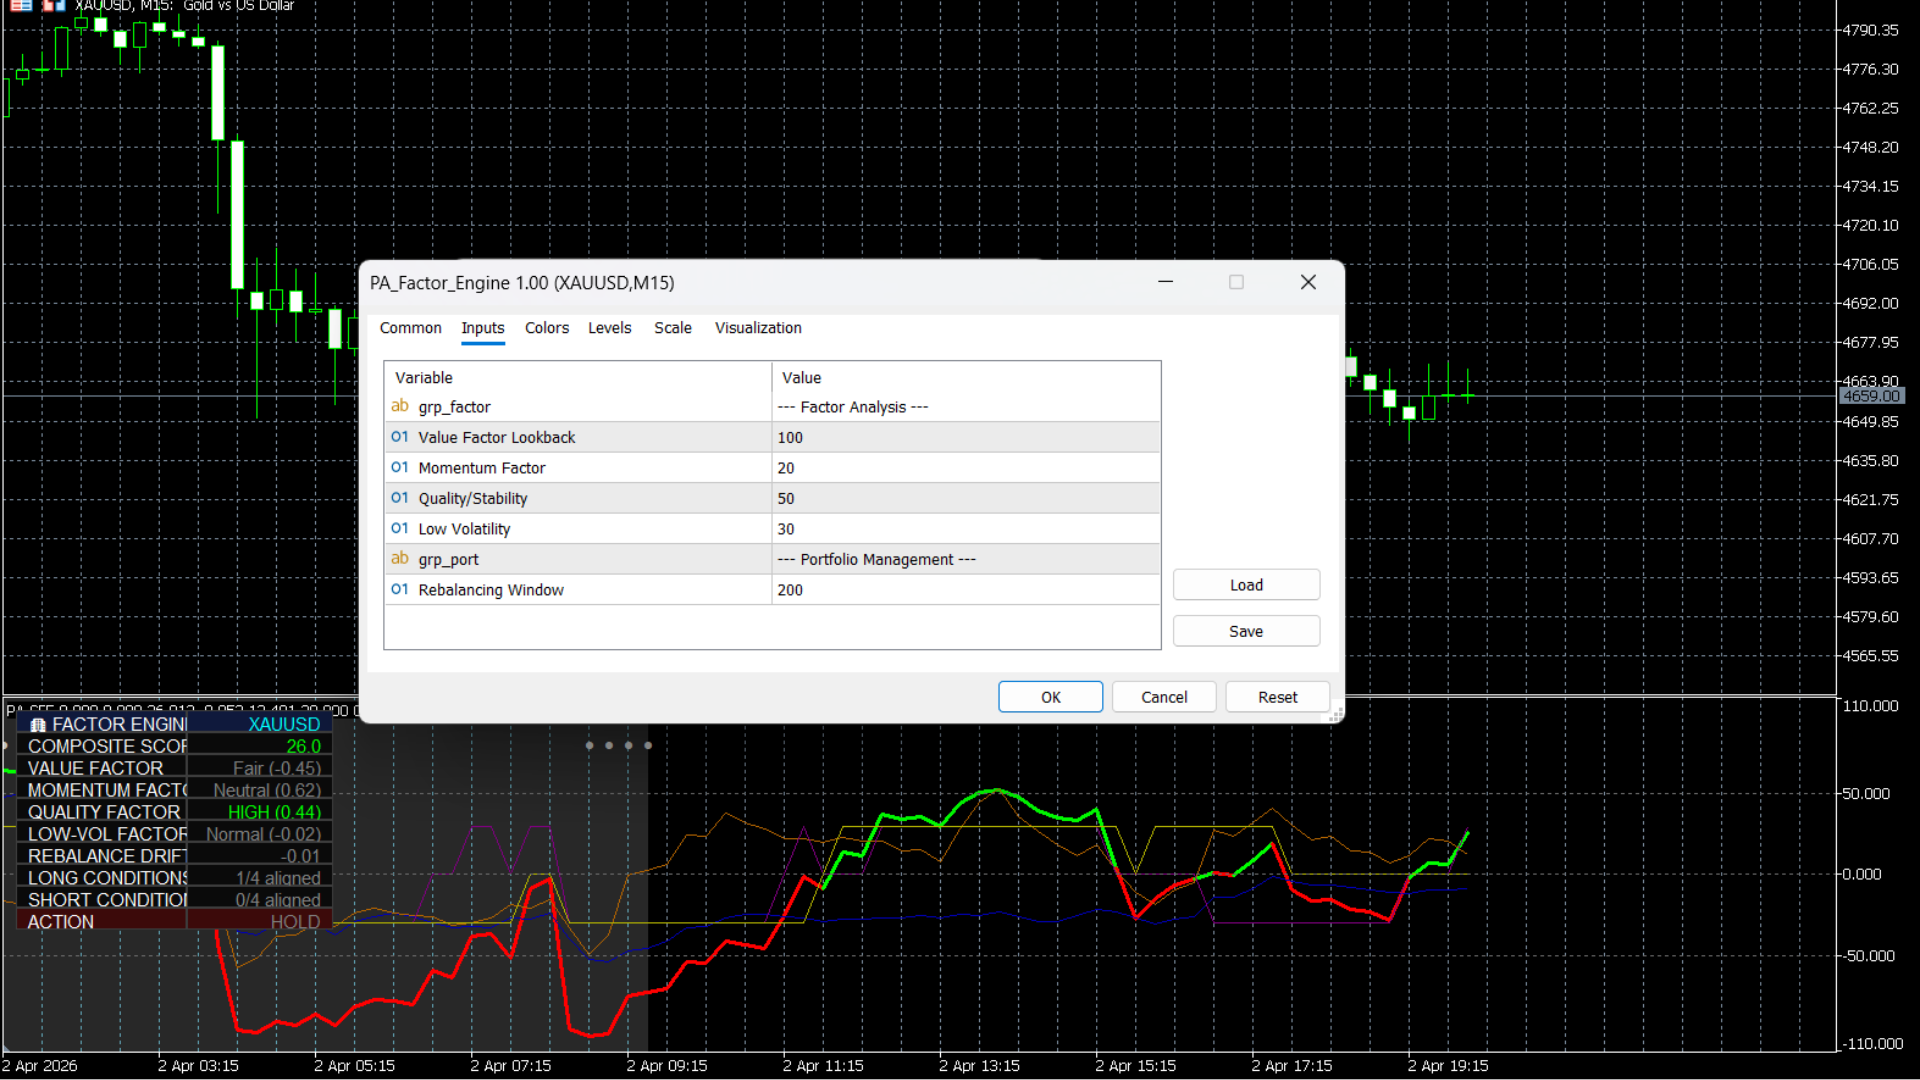Screen dimensions: 1920x1080
Task: Click the Factor Engine panel header icon
Action: click(38, 725)
